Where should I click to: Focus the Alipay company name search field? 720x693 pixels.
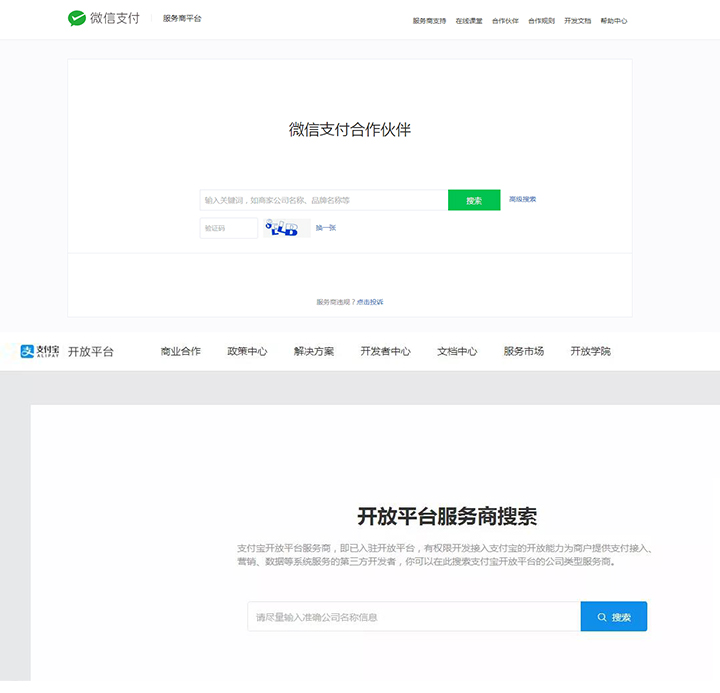pyautogui.click(x=414, y=617)
